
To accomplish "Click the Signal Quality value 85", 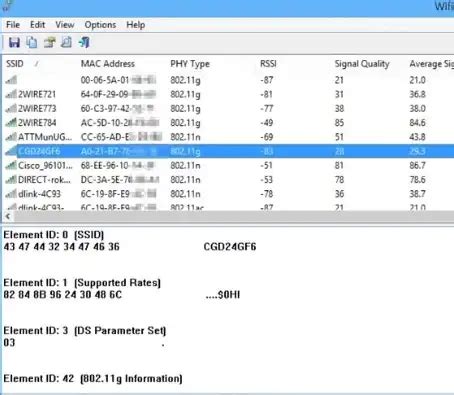I will [339, 123].
